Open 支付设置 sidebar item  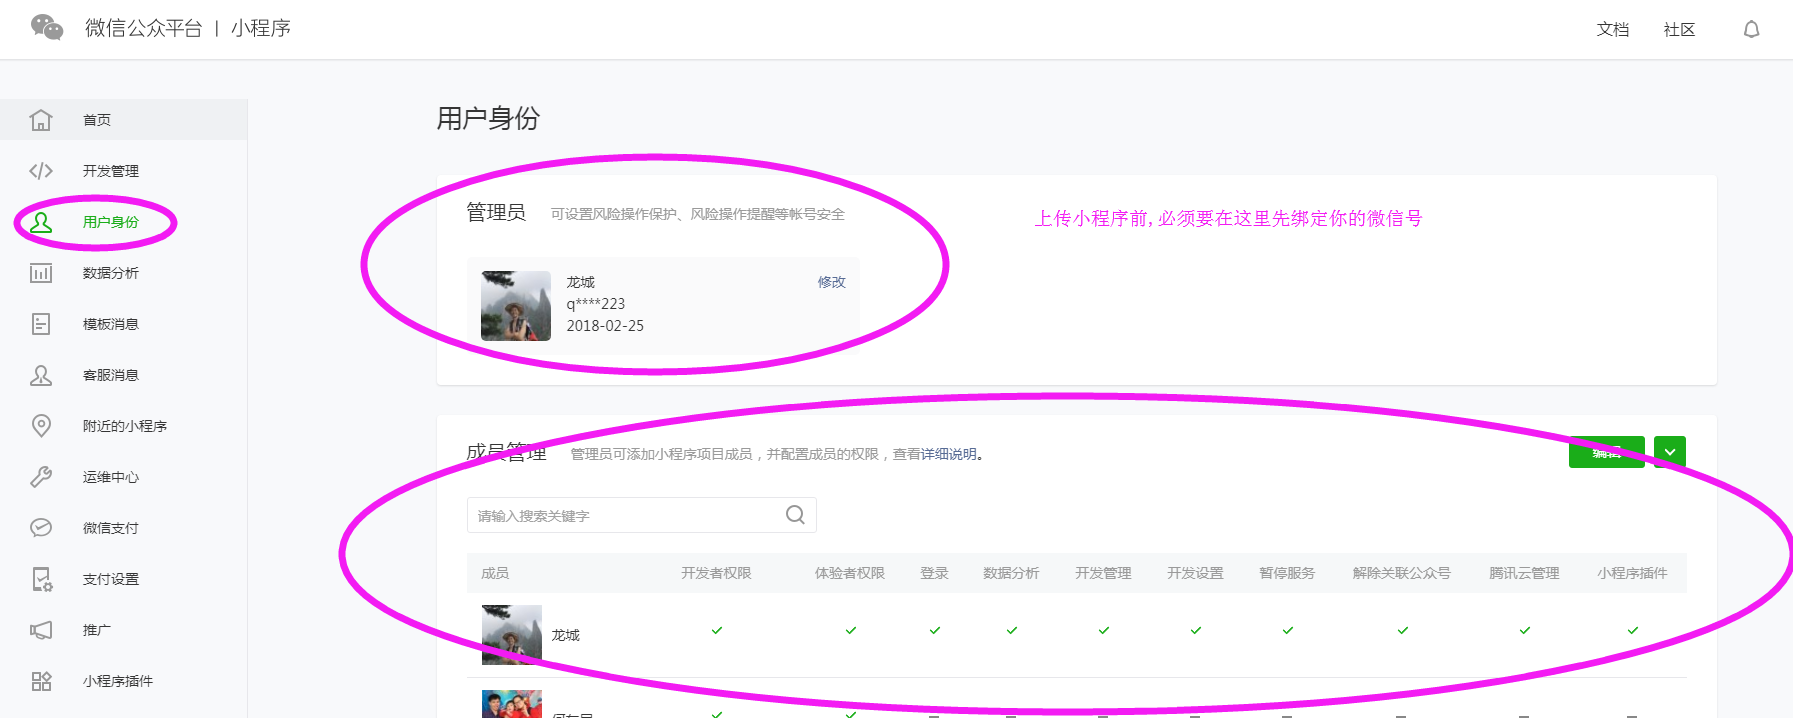[x=110, y=579]
